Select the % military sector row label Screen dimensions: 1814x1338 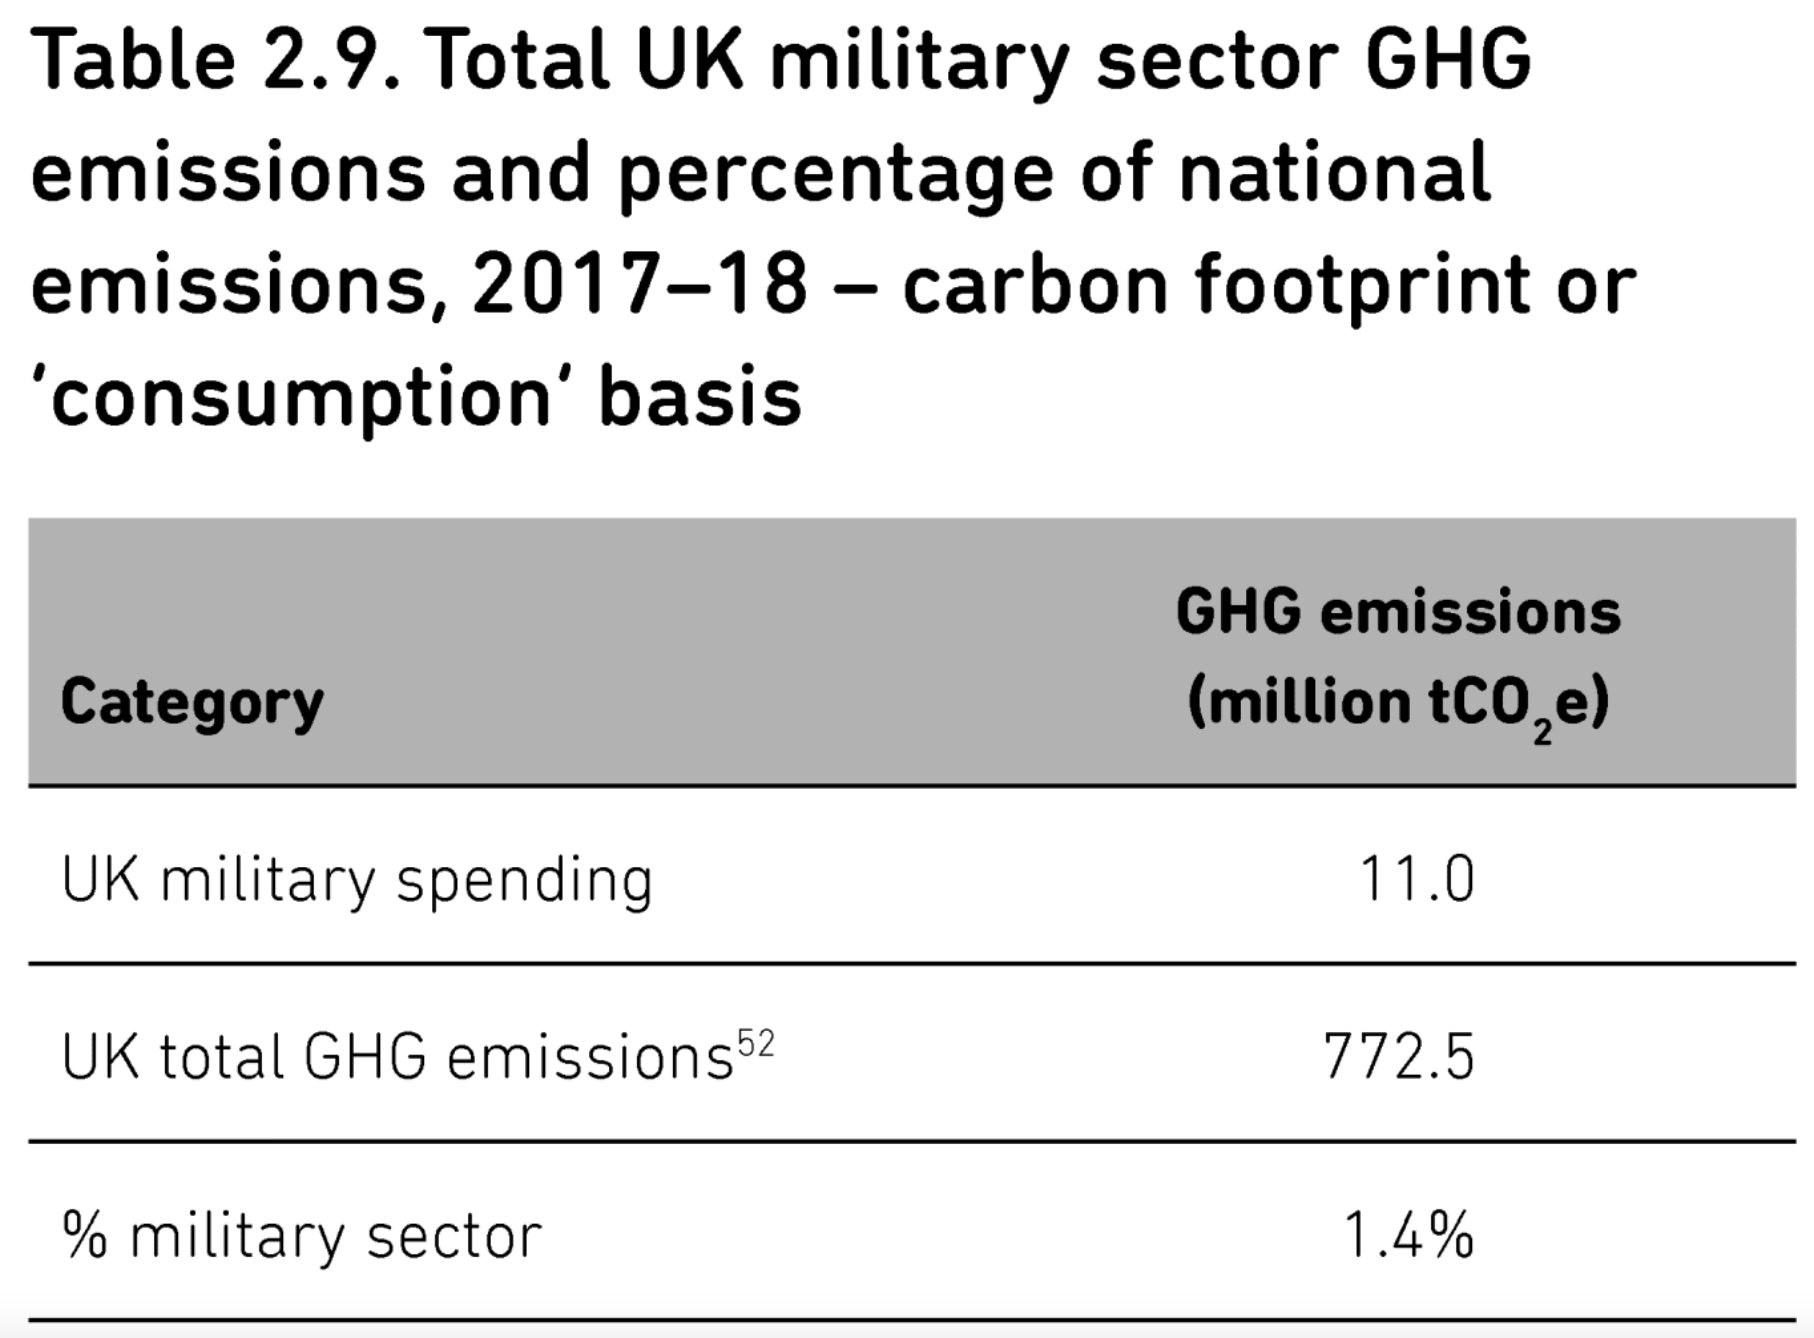[302, 1235]
